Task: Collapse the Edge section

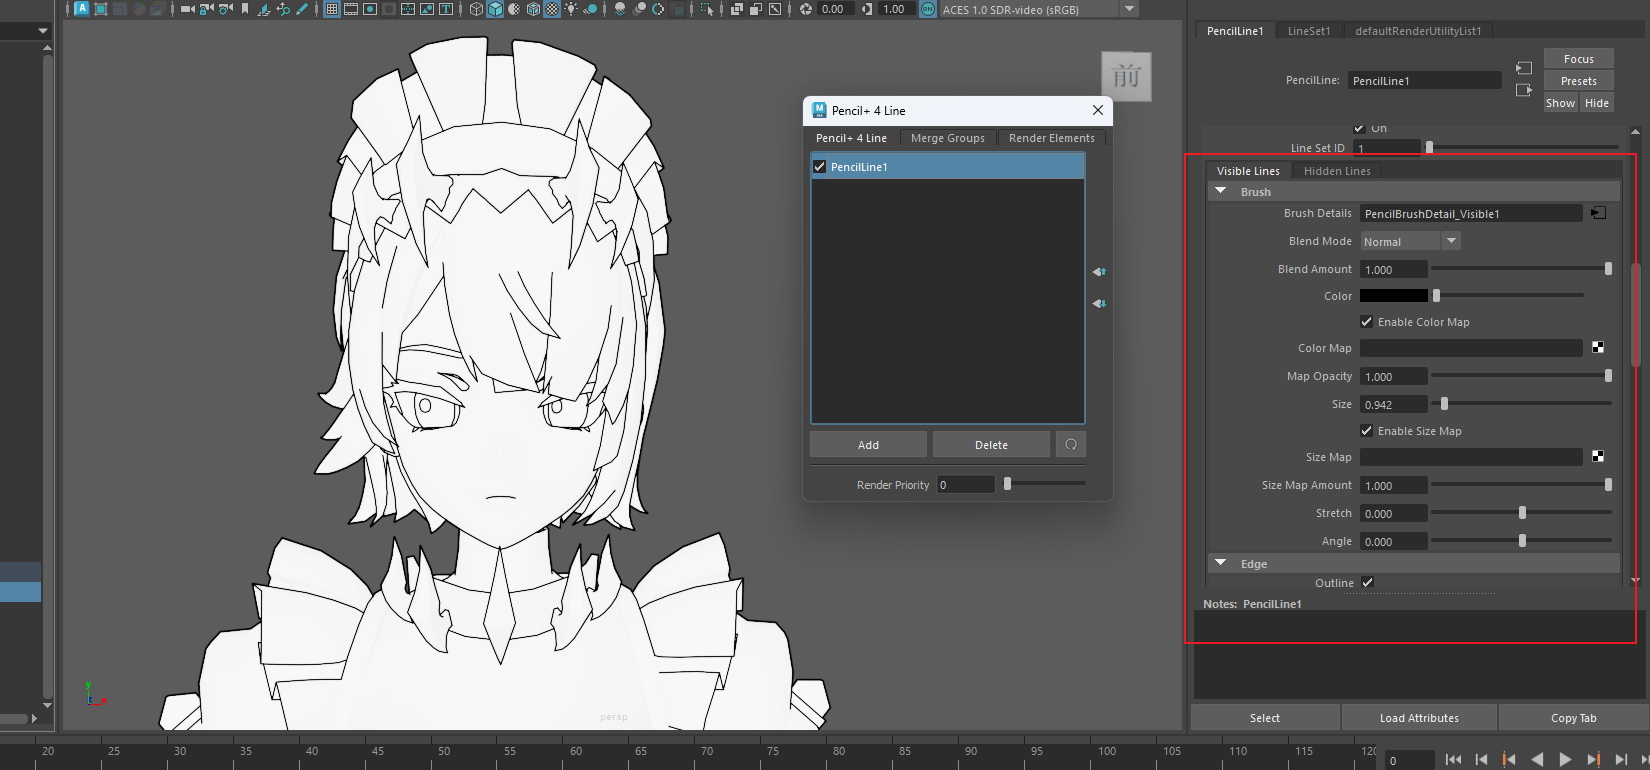Action: 1221,563
